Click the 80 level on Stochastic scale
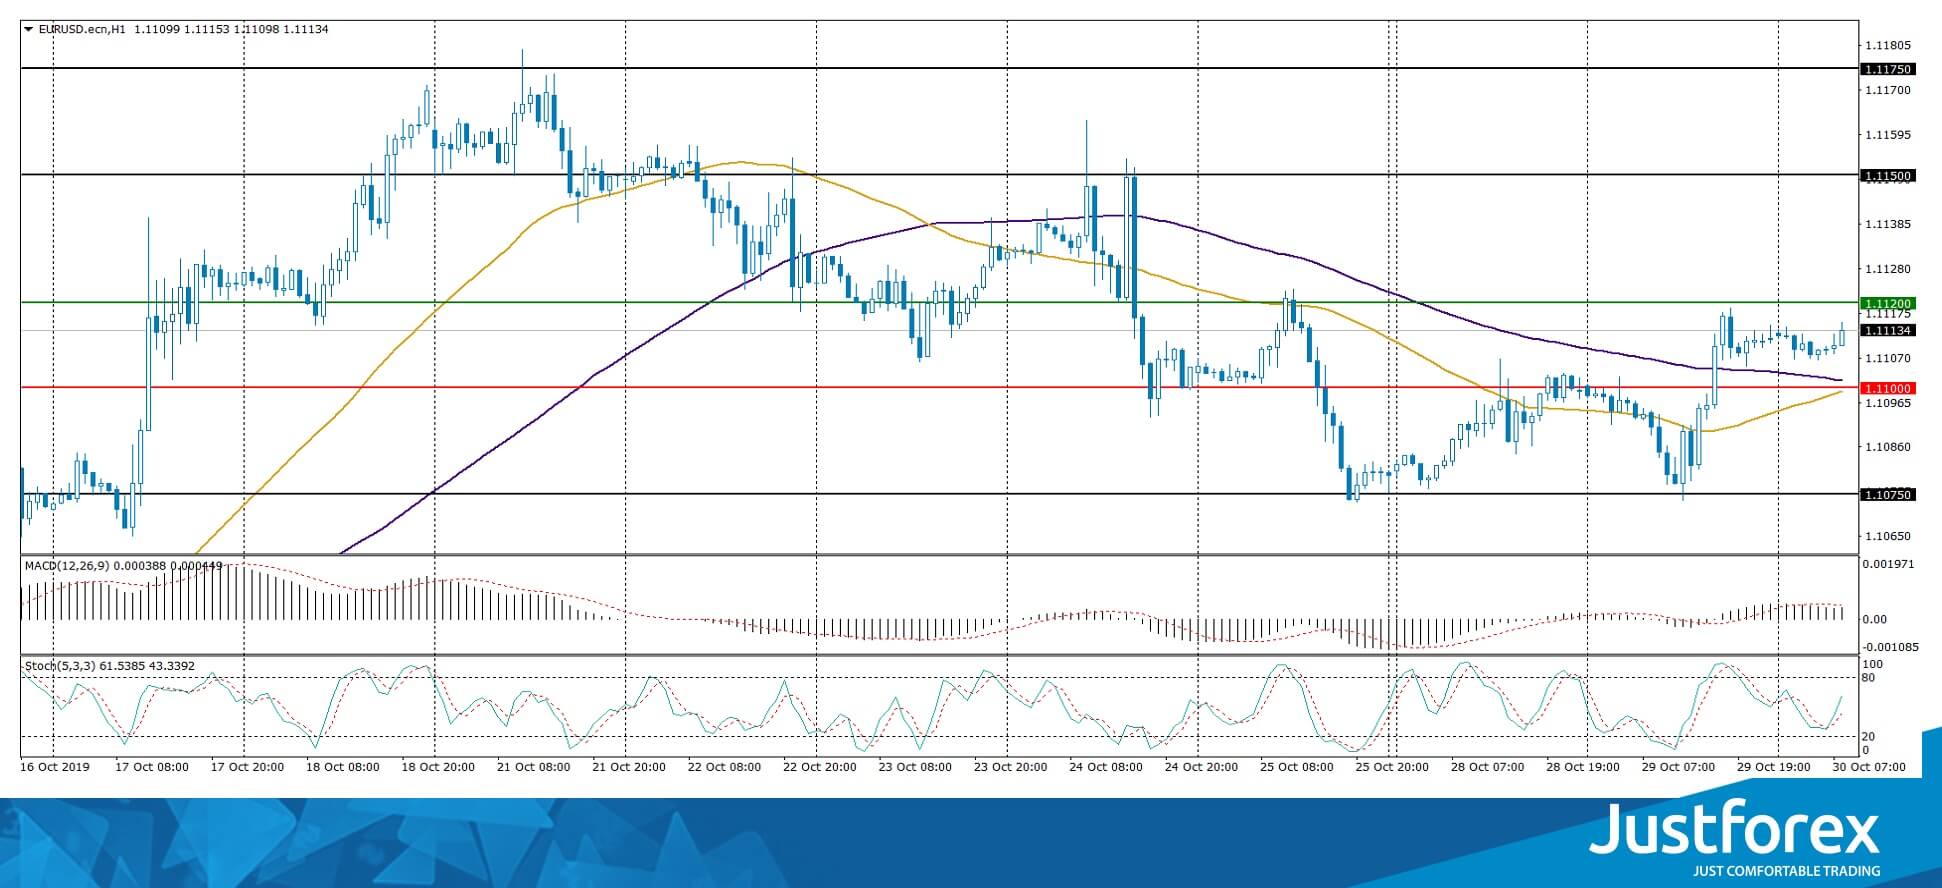 point(1868,678)
